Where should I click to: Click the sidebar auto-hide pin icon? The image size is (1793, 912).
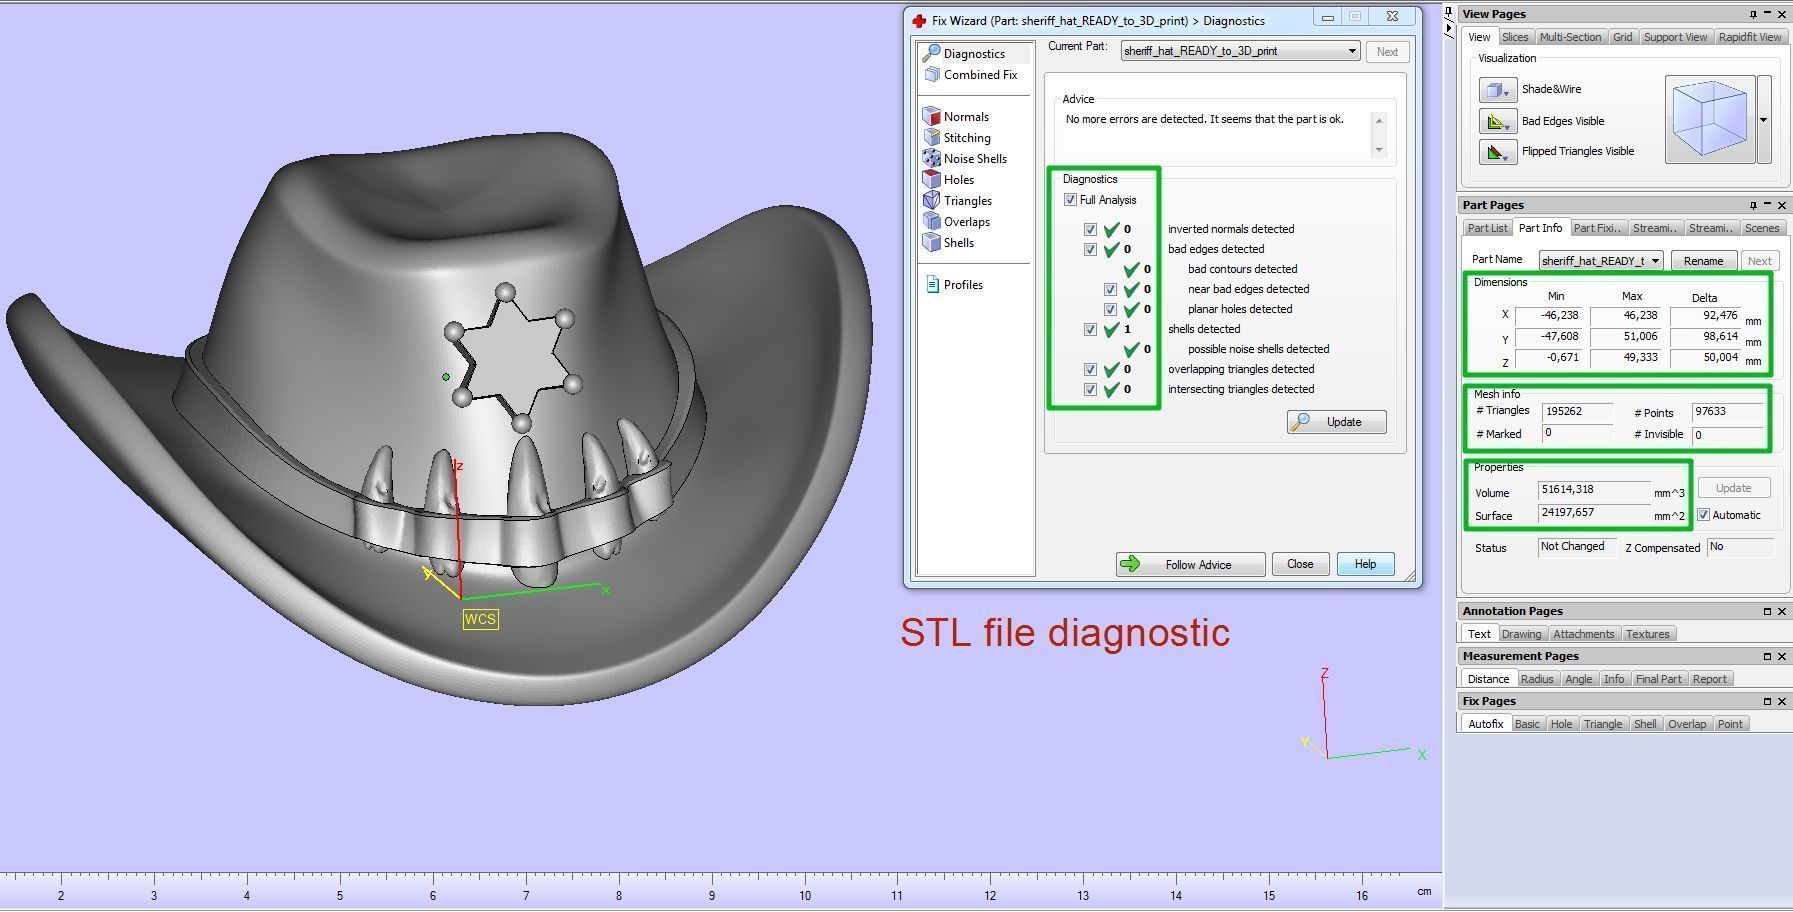(x=1449, y=13)
